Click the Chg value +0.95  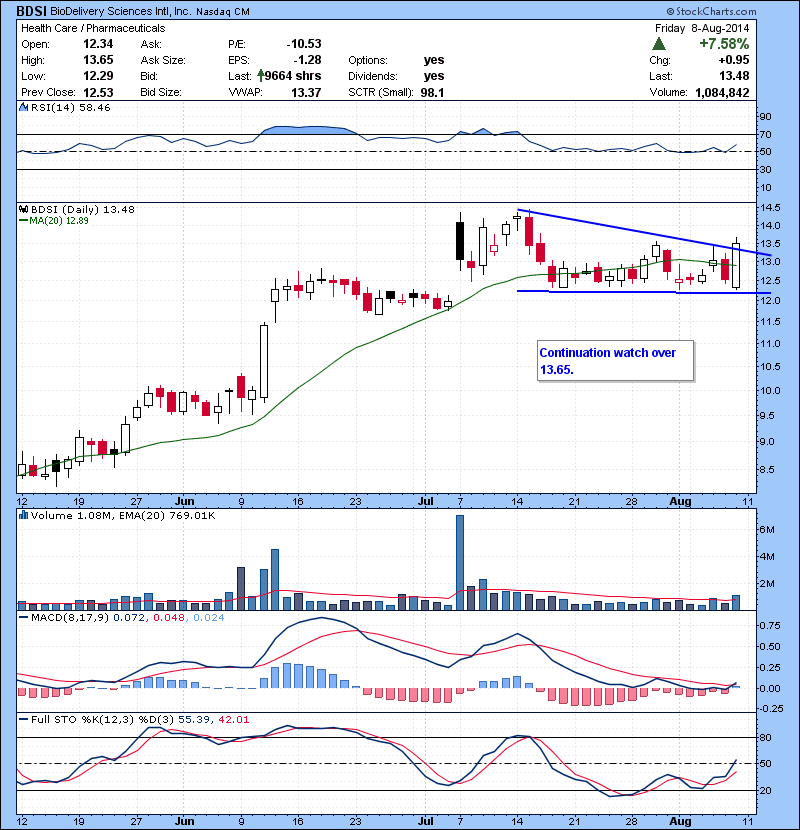(x=733, y=60)
